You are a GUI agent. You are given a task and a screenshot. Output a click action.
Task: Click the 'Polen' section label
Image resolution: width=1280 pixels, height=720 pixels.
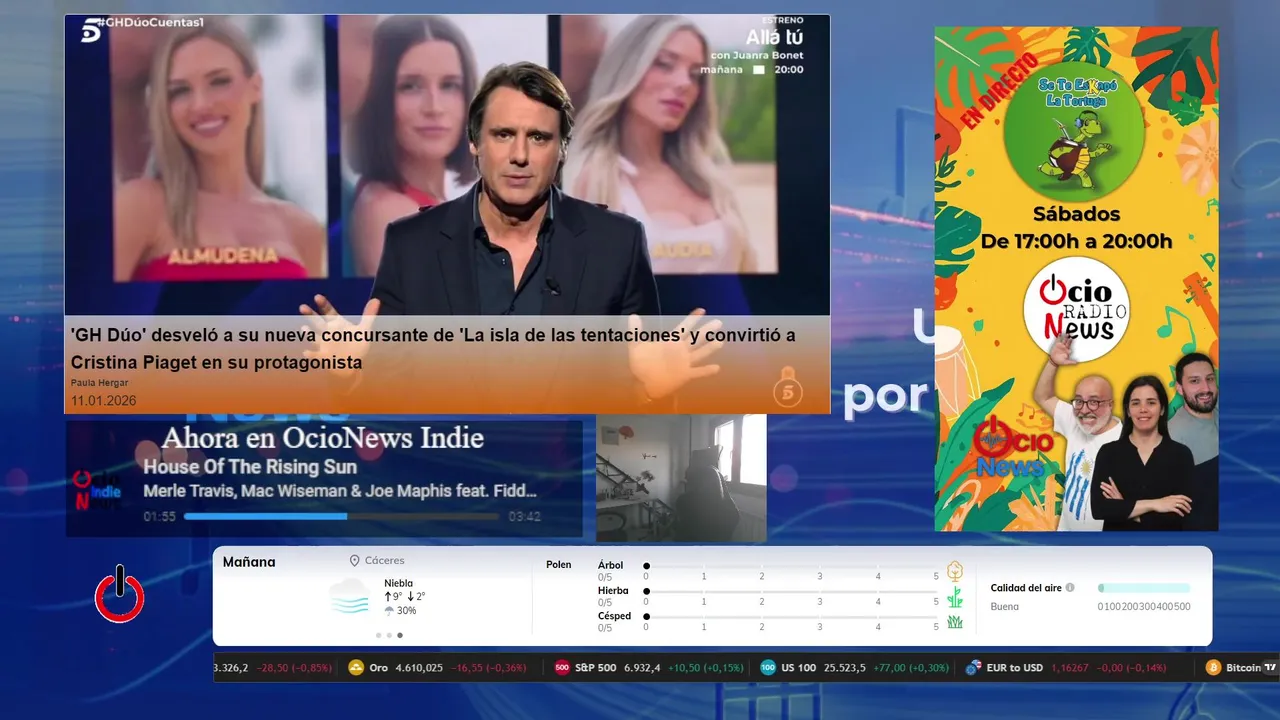click(x=558, y=565)
